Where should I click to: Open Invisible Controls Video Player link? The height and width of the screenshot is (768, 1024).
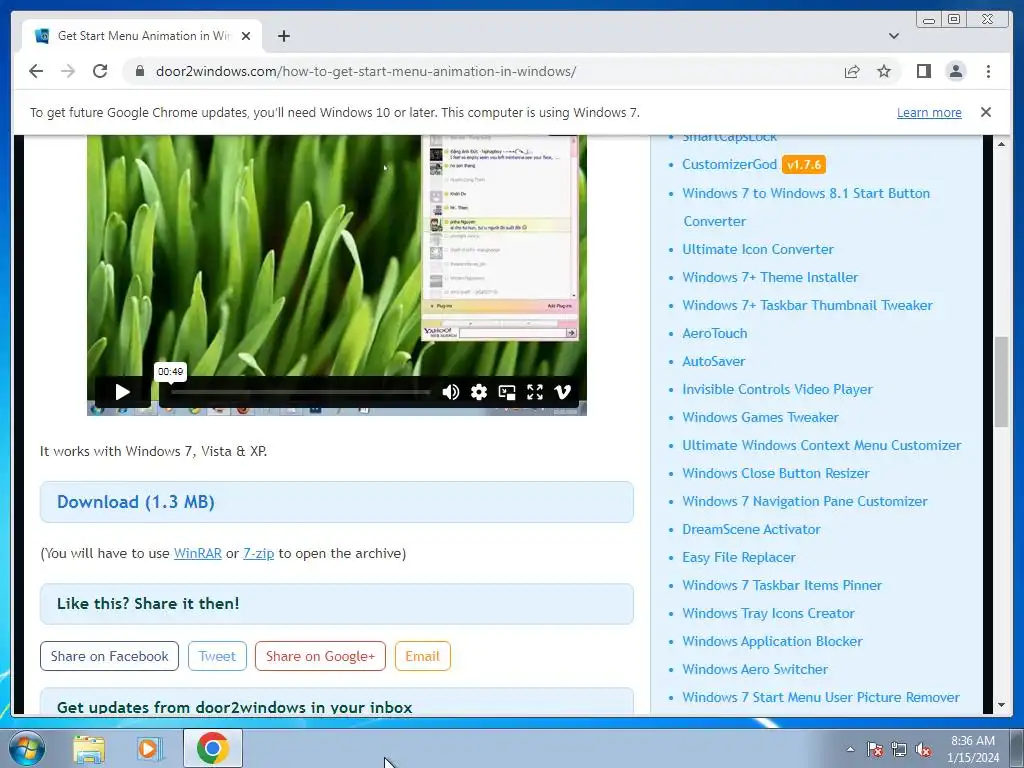(777, 390)
